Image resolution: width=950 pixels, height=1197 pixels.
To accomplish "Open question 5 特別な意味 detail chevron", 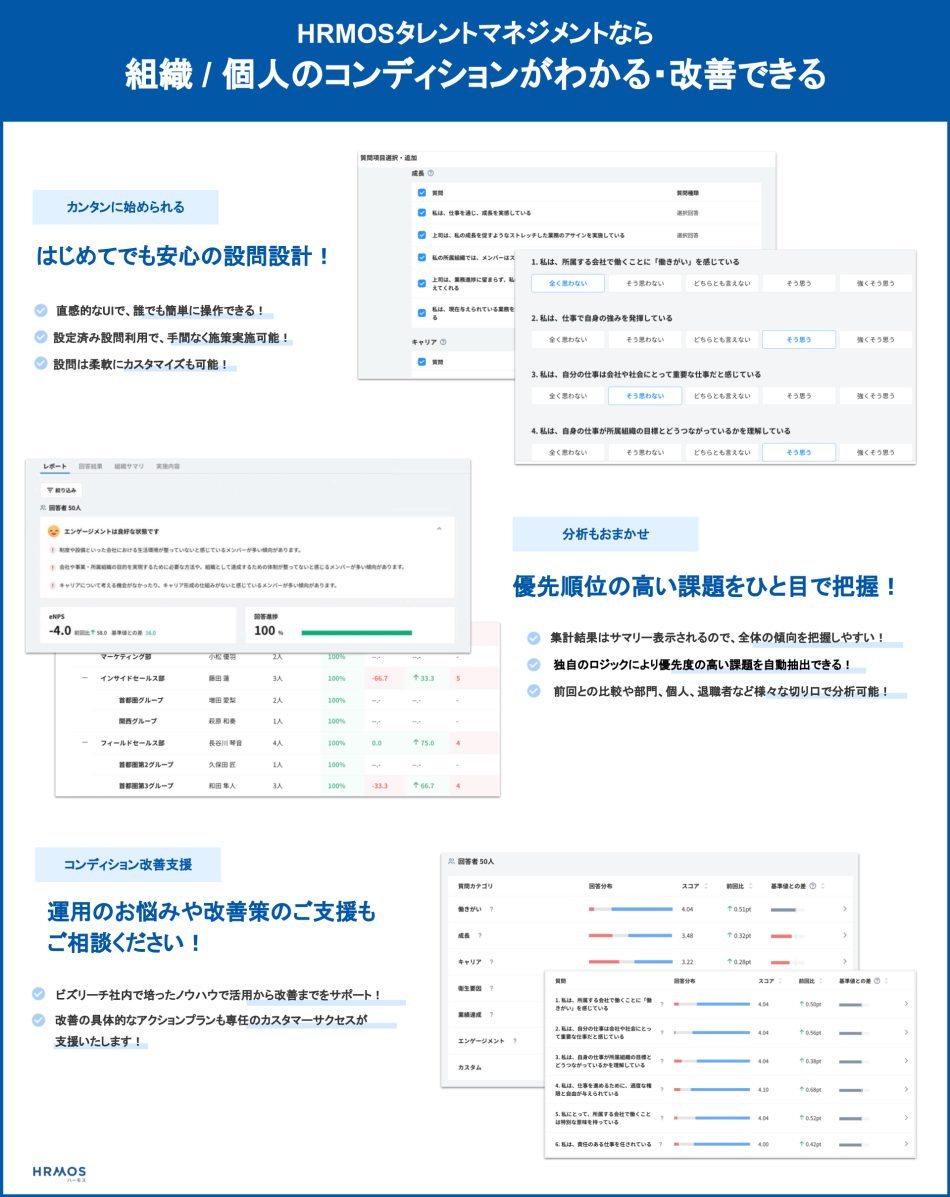I will pos(906,1118).
